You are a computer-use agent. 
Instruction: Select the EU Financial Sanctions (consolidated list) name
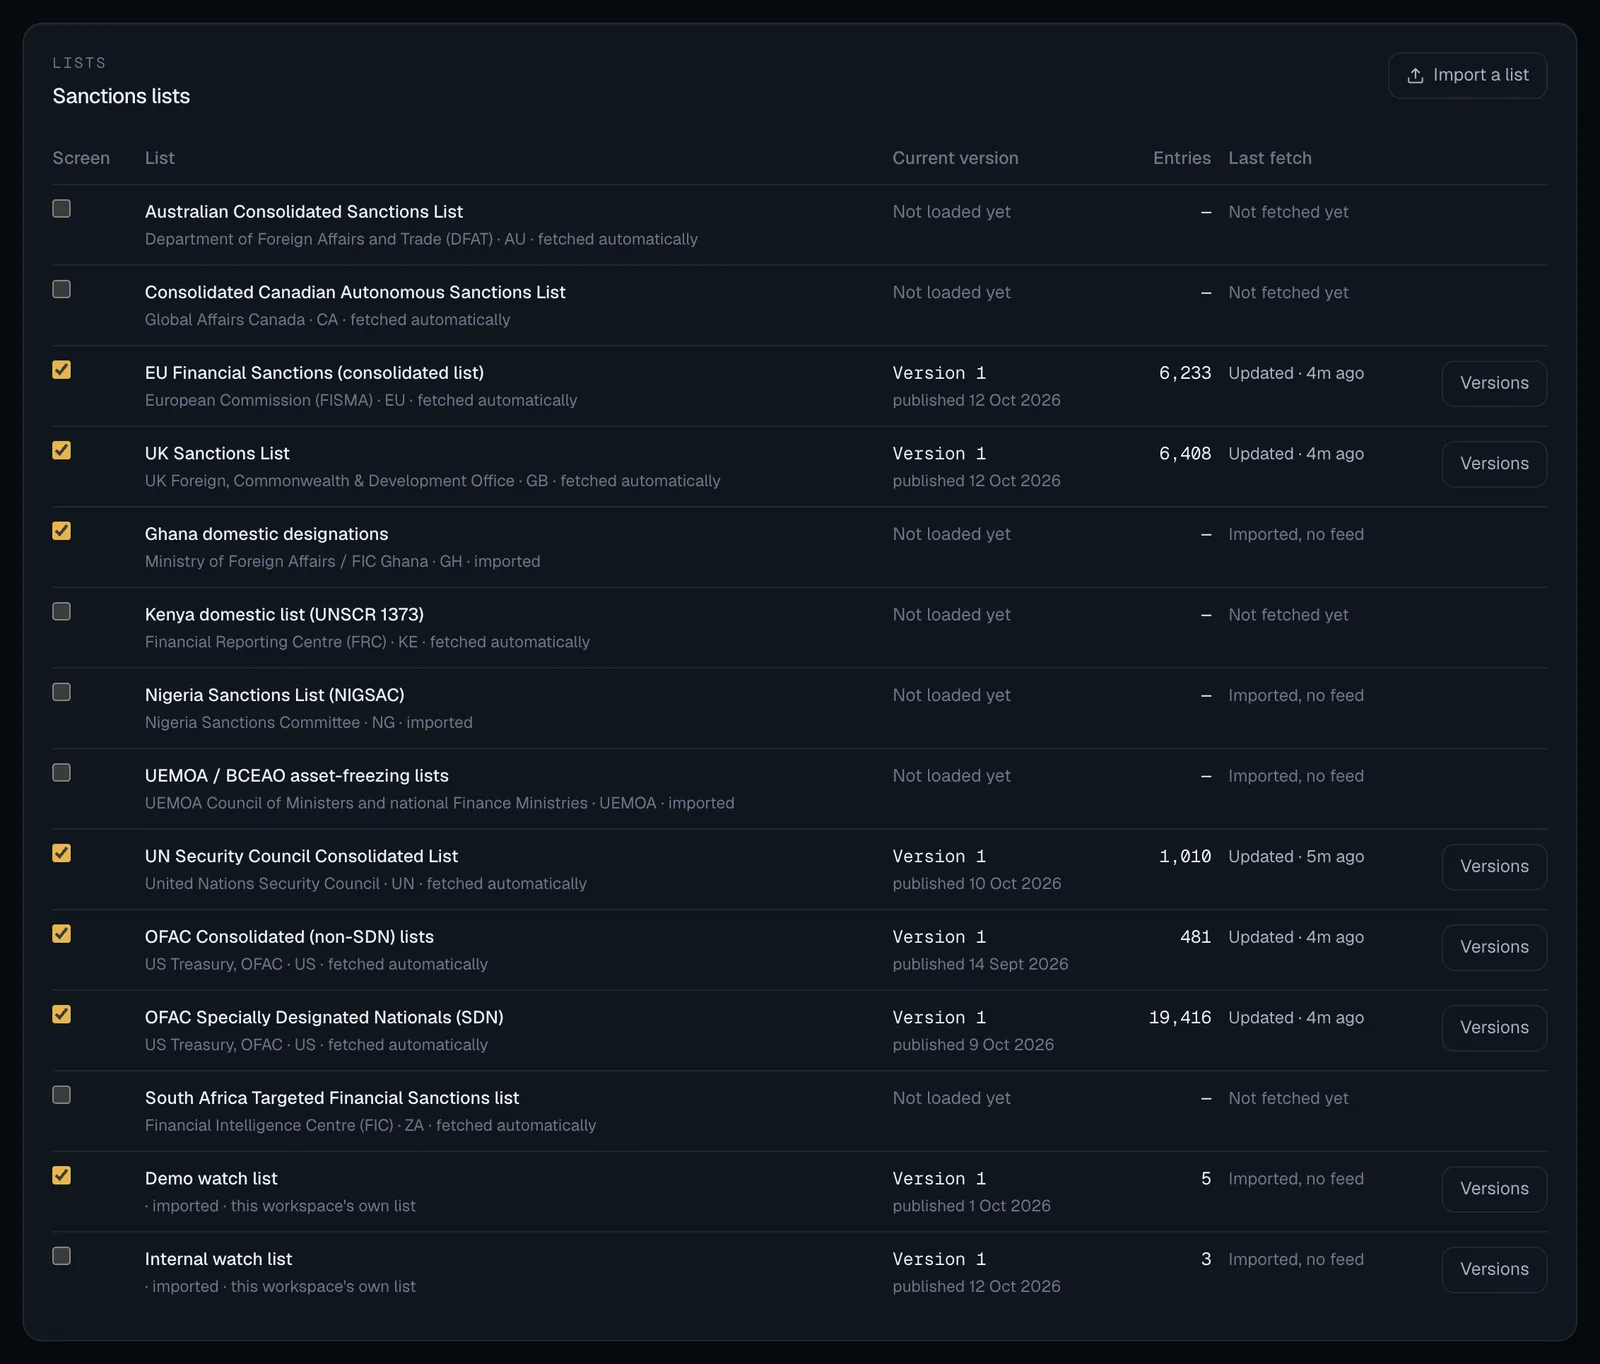point(314,373)
